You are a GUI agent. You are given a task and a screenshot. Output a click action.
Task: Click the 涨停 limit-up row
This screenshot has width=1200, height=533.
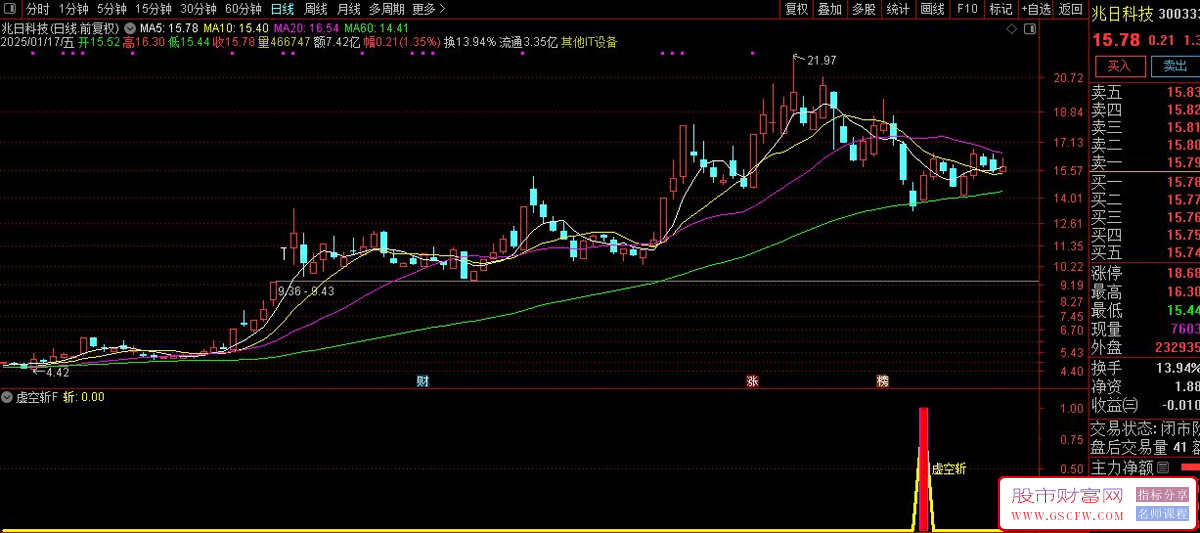point(1145,273)
